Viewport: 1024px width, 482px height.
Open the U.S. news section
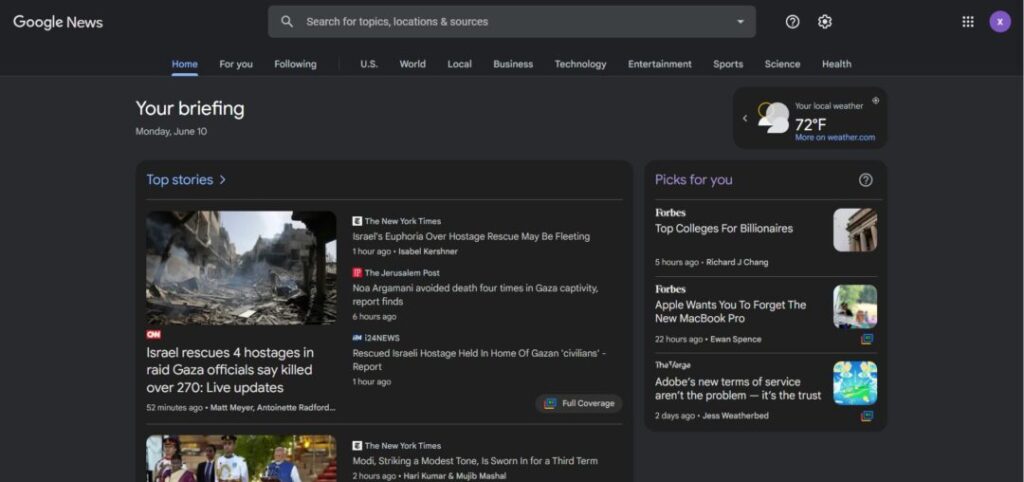coord(369,64)
